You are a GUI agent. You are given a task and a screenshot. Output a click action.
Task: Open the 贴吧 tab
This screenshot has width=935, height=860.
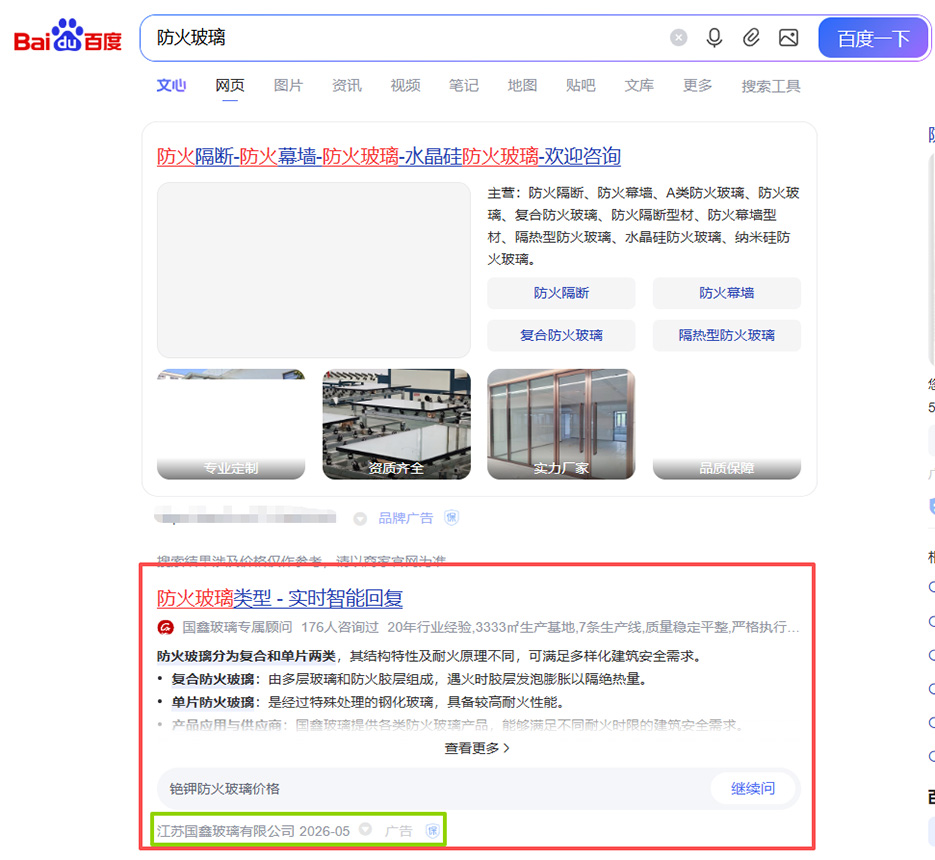(581, 86)
